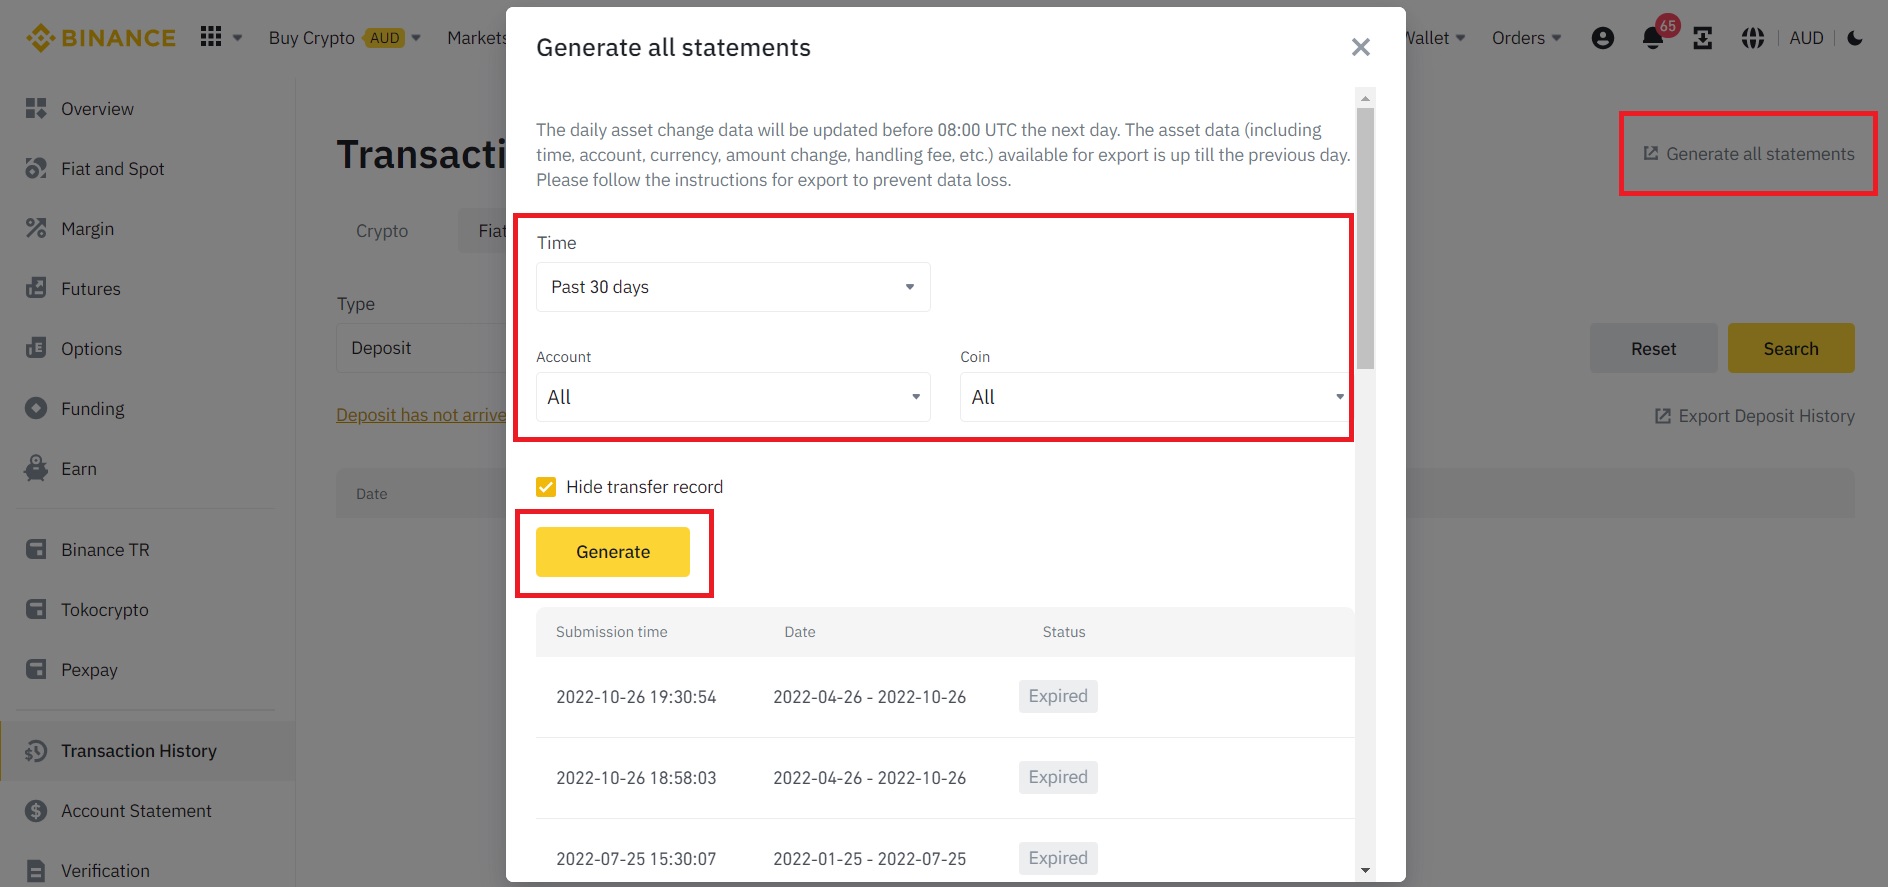This screenshot has width=1888, height=887.
Task: Open the apps grid menu icon
Action: coord(211,37)
